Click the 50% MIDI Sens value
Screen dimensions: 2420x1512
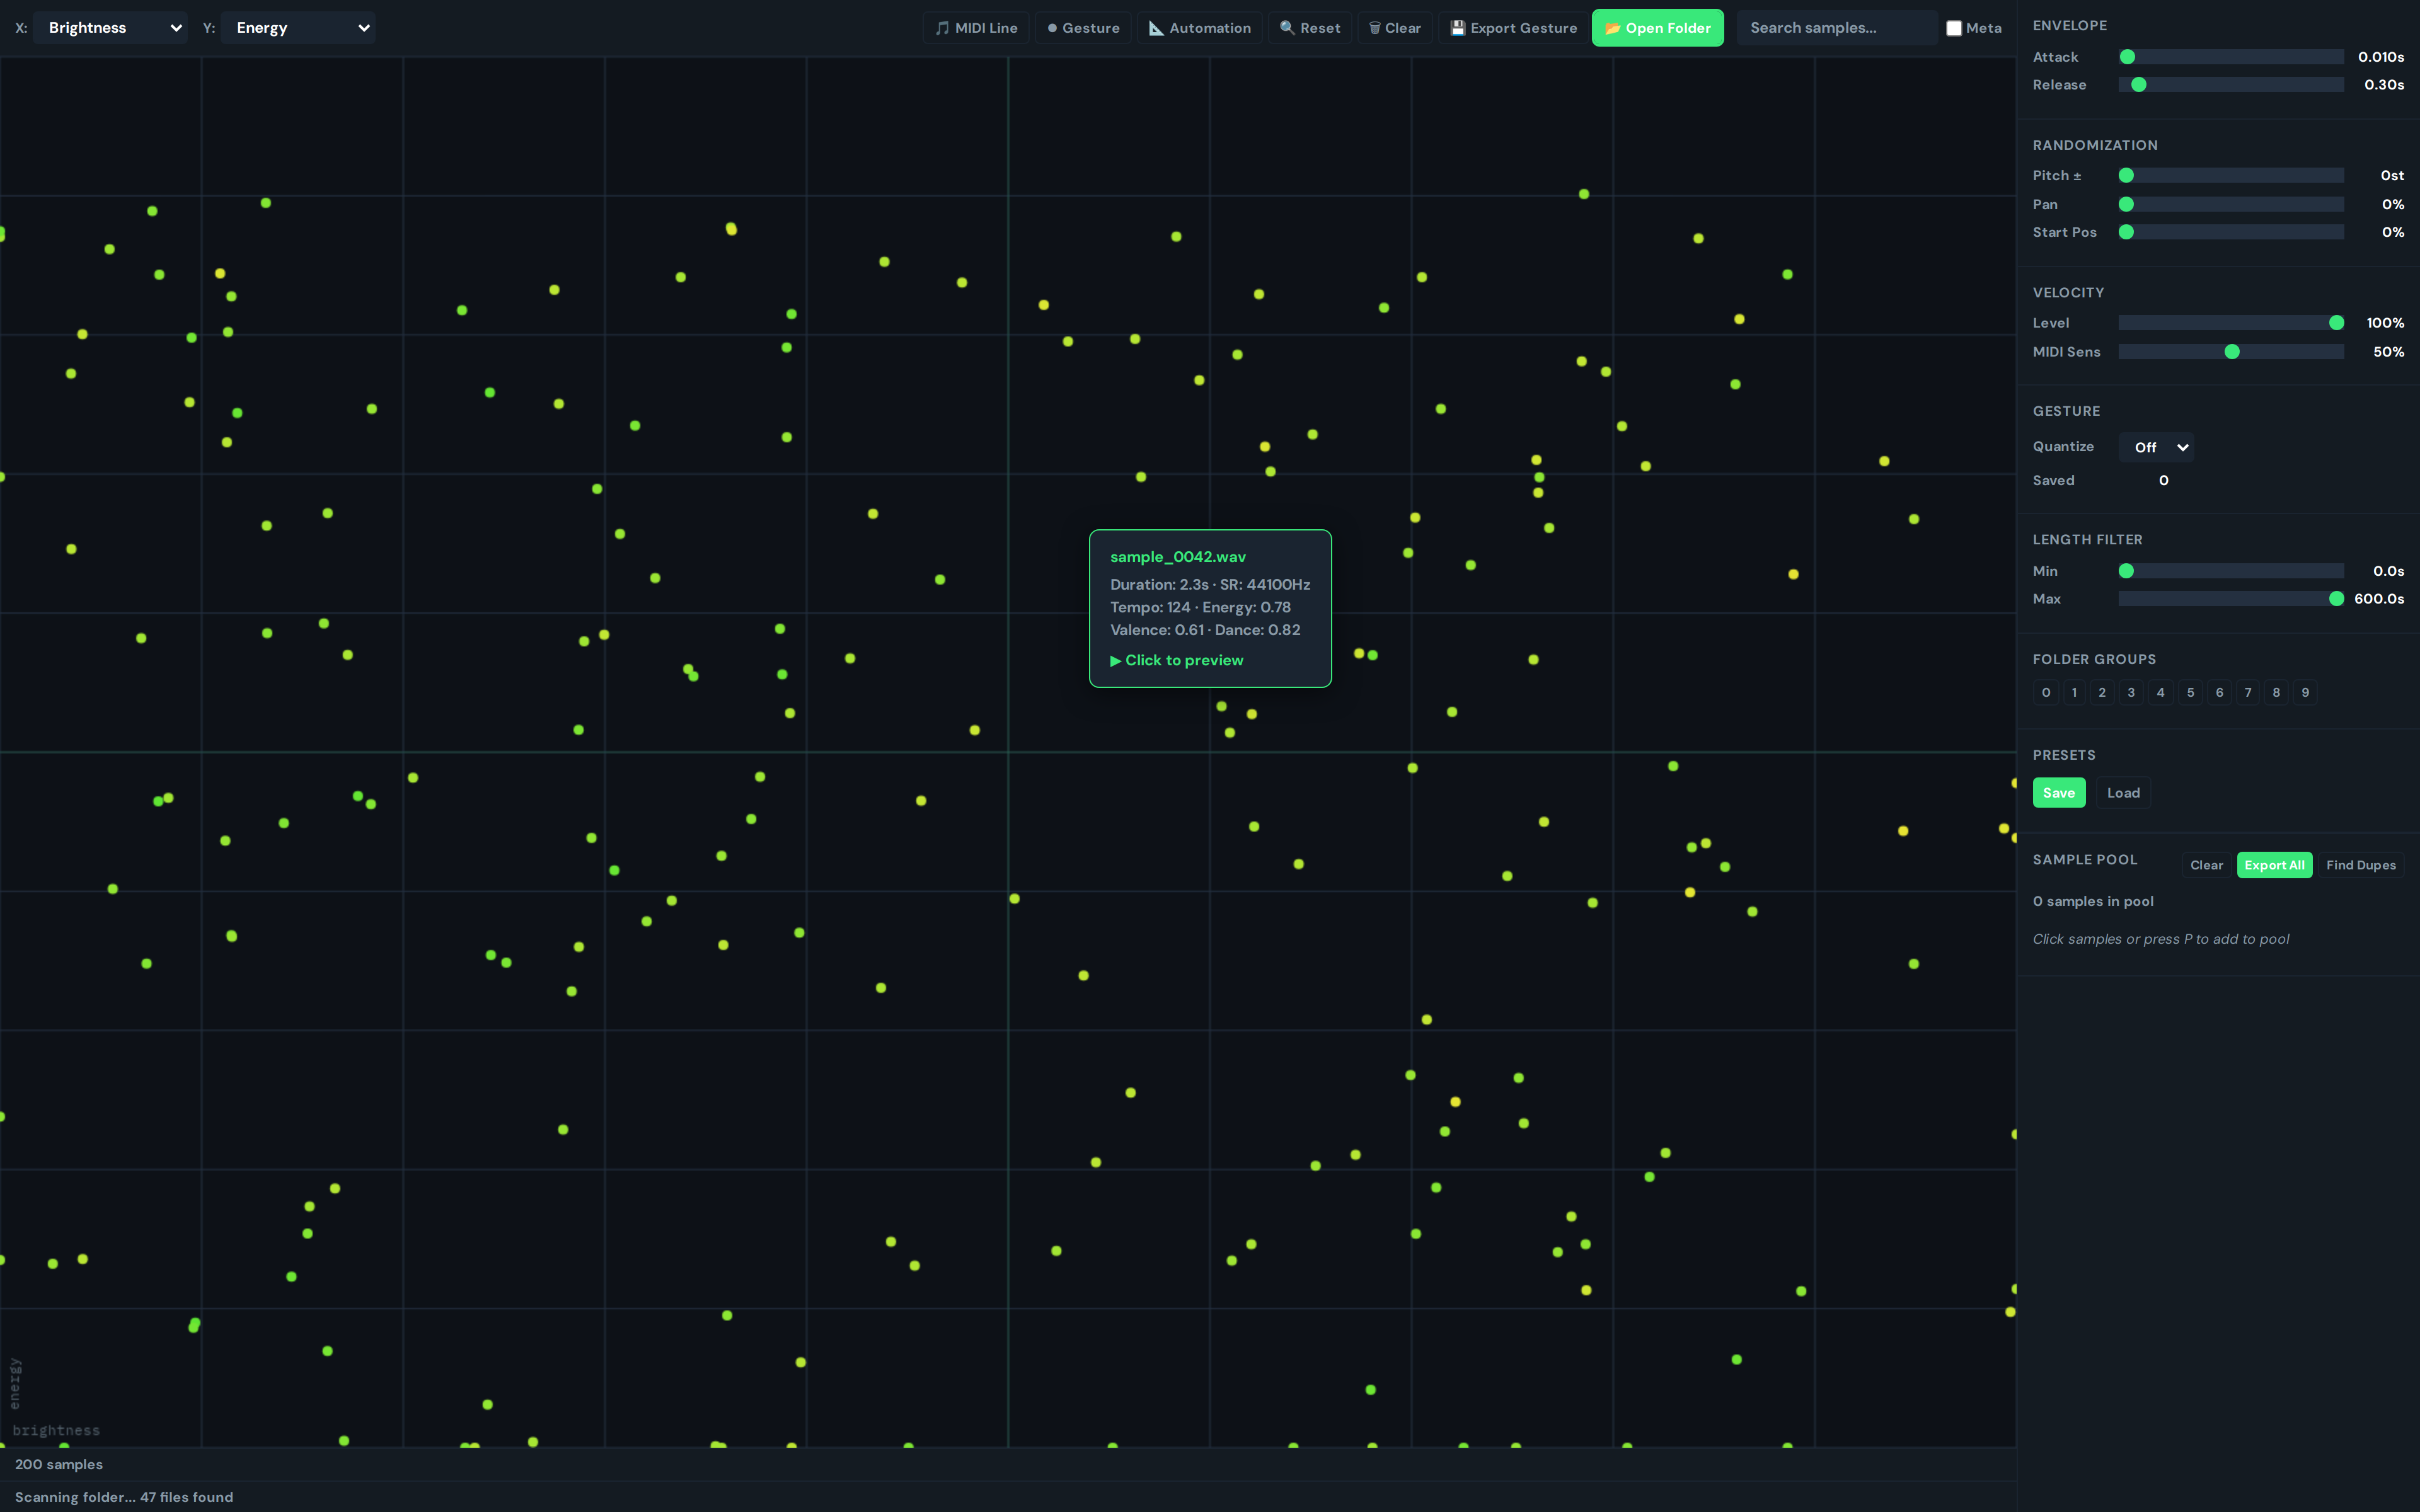2389,352
